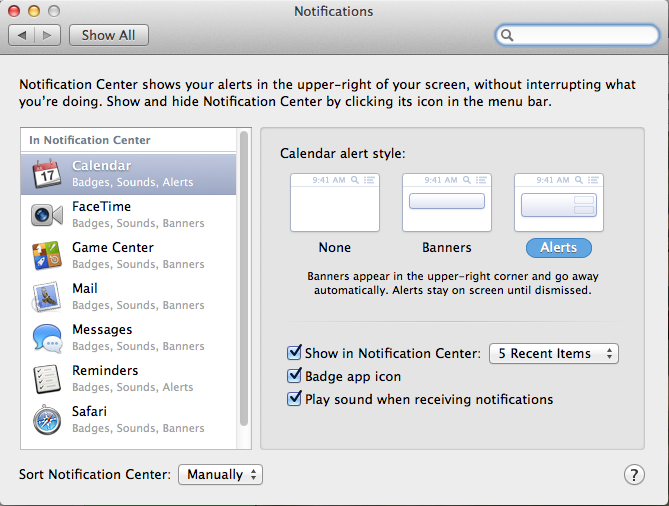Screen dimensions: 669x506
Task: Select the highlighted Alerts label
Action: point(558,247)
